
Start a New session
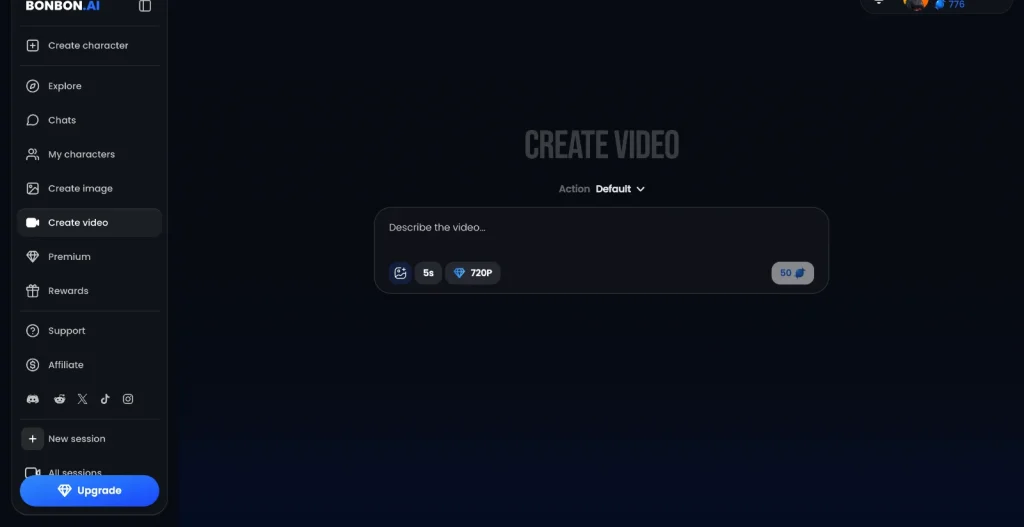click(89, 439)
